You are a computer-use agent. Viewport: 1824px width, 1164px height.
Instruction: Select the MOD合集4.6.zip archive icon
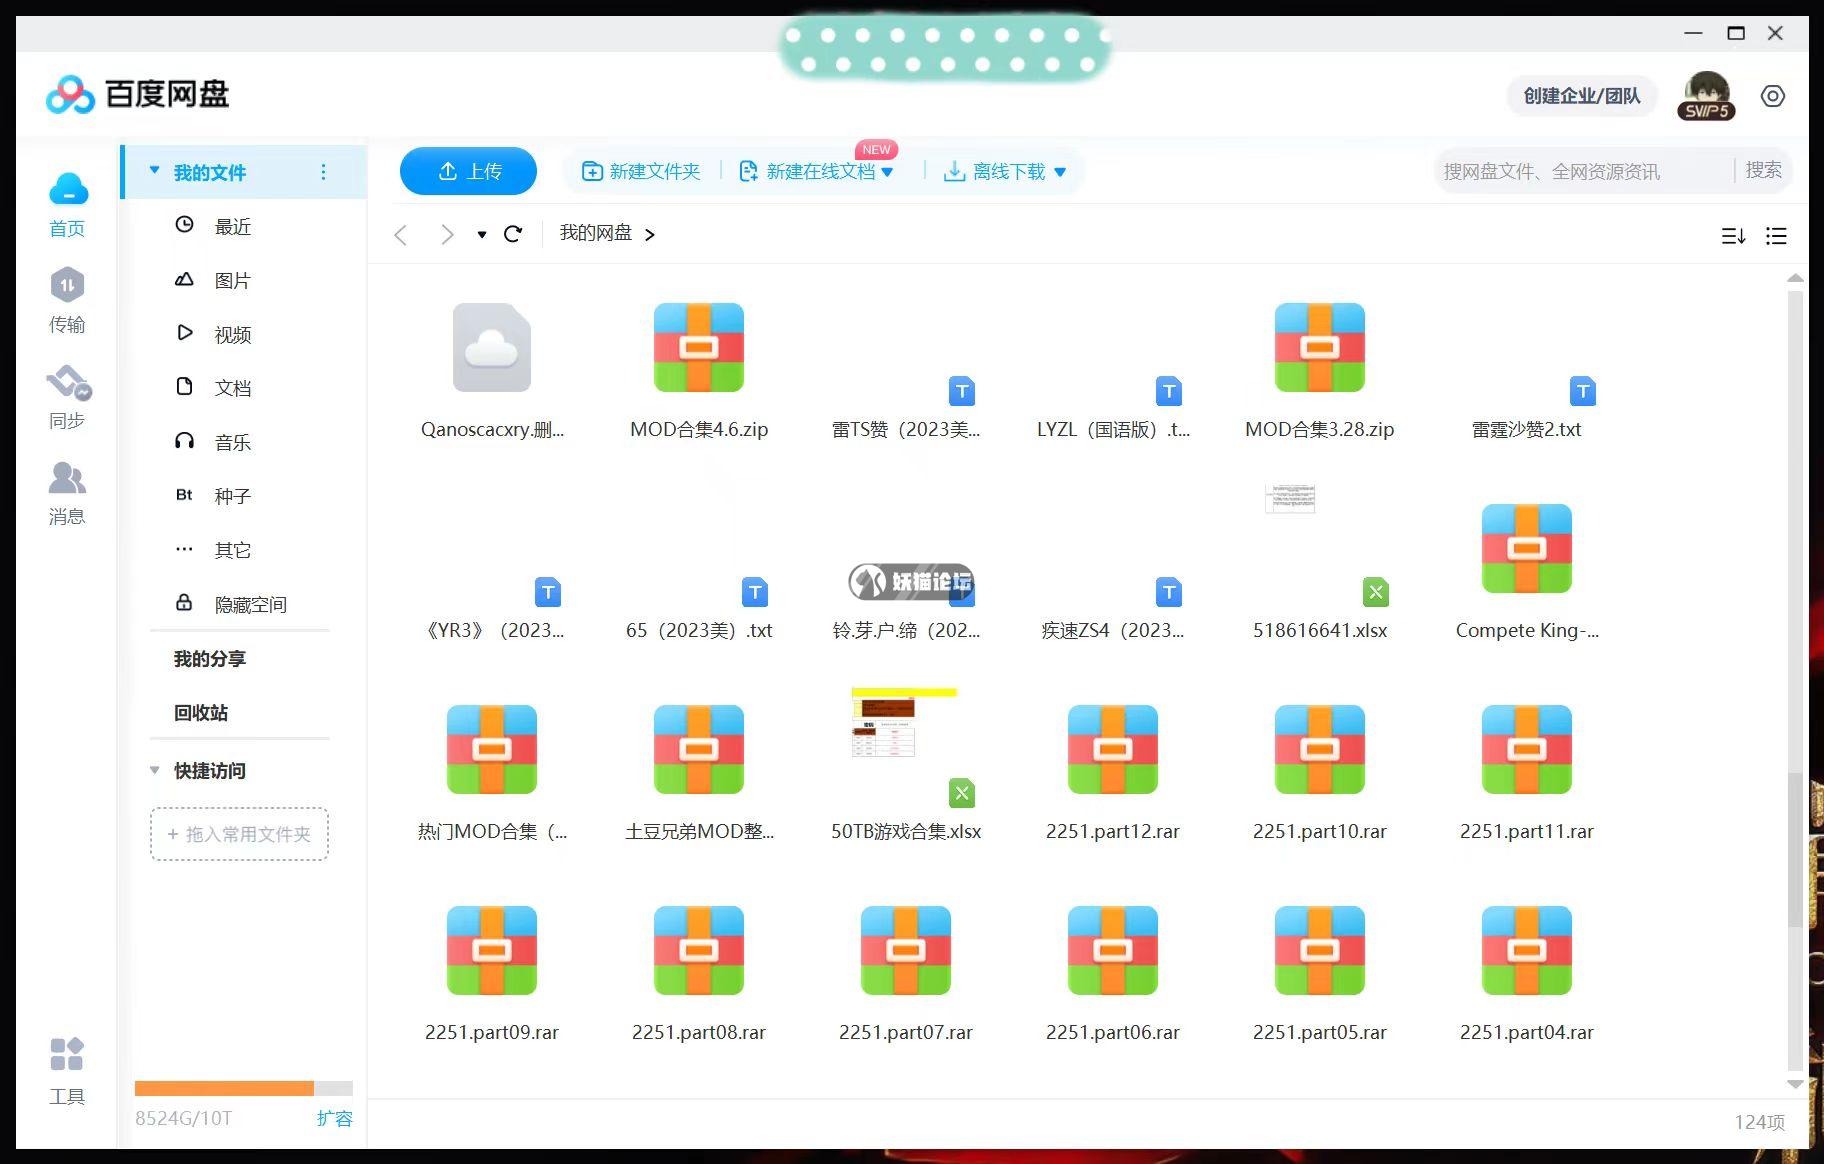coord(699,347)
